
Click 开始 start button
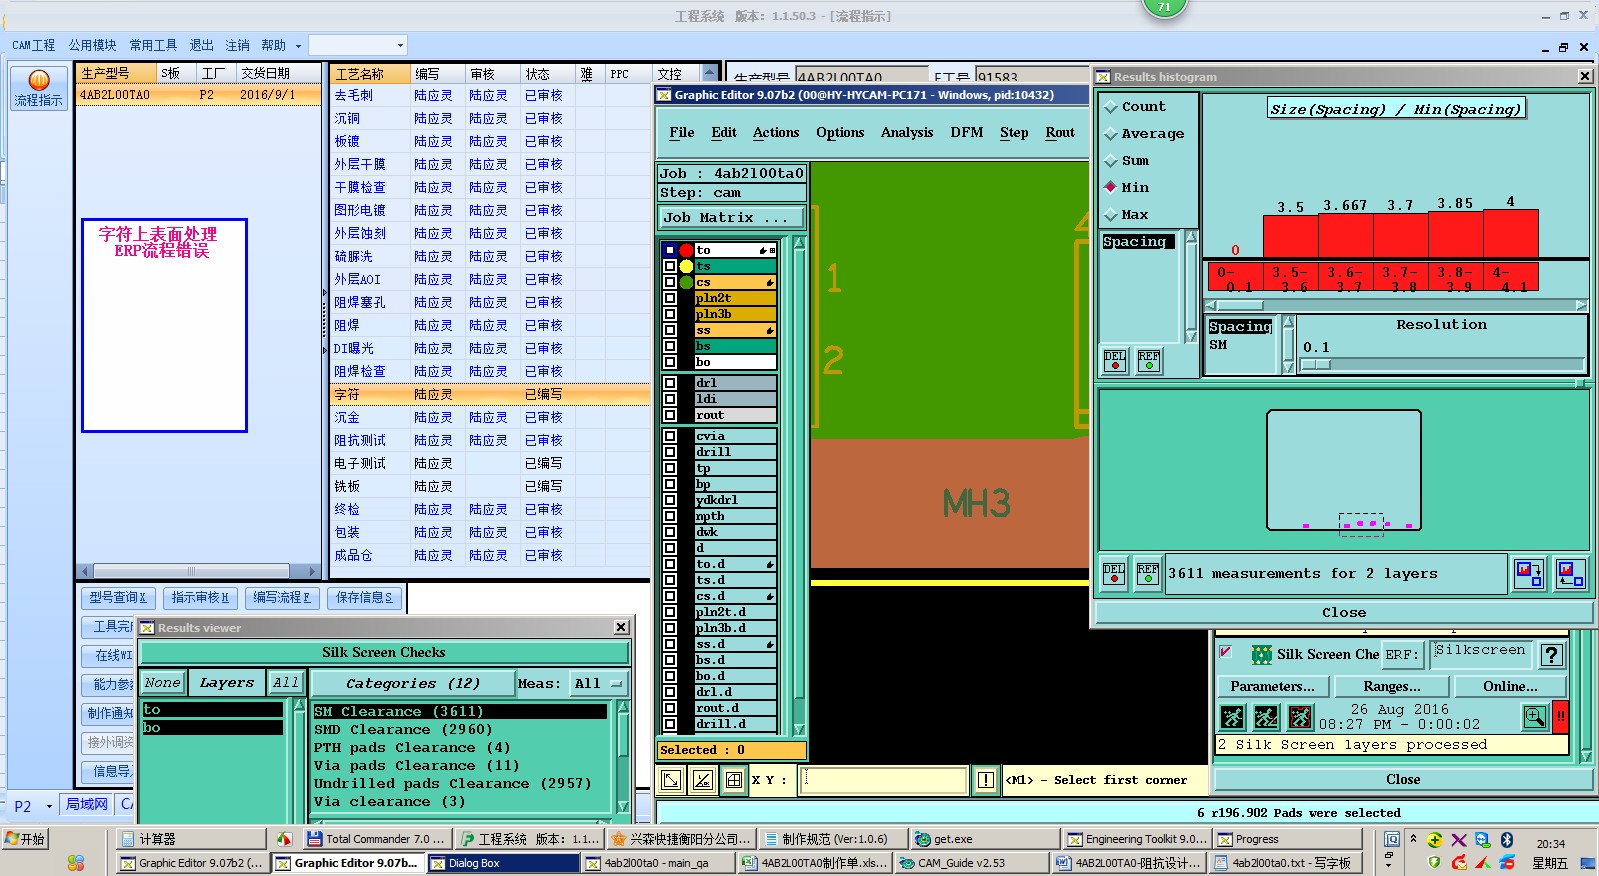point(25,839)
